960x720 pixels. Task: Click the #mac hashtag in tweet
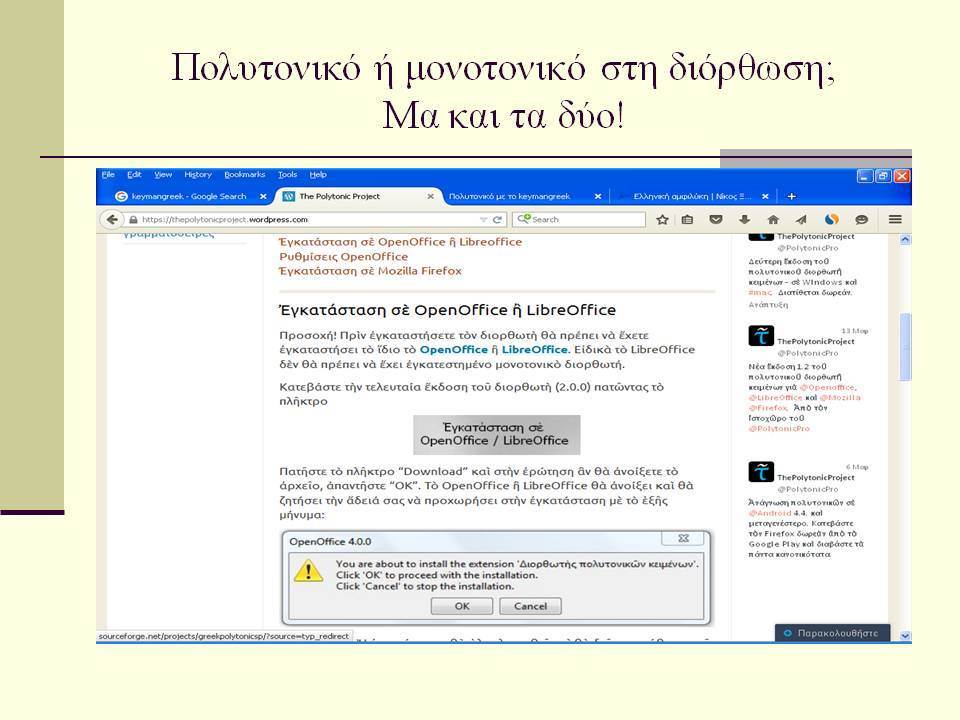760,293
